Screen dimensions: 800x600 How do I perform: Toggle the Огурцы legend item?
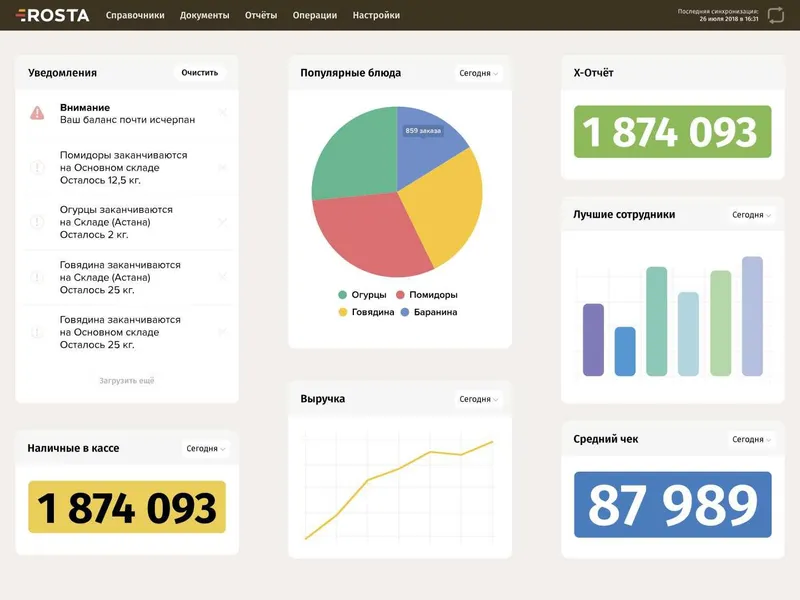point(363,295)
